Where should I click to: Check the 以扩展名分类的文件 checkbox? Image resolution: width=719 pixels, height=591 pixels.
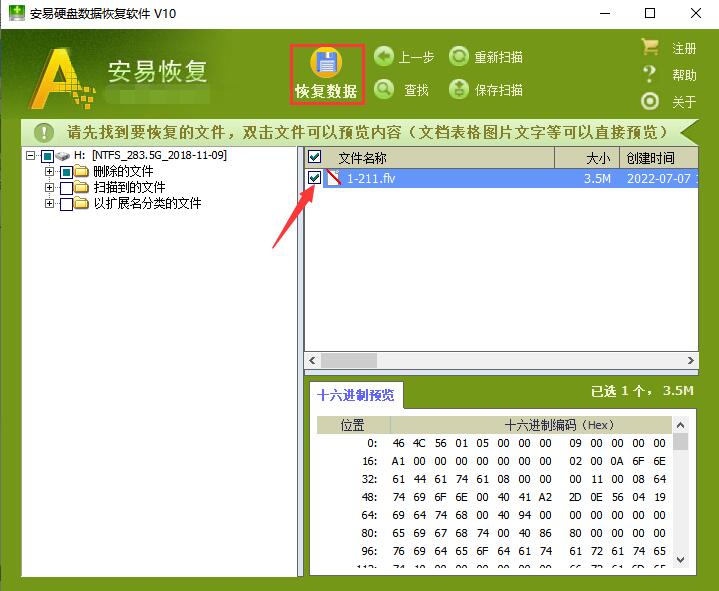click(66, 204)
